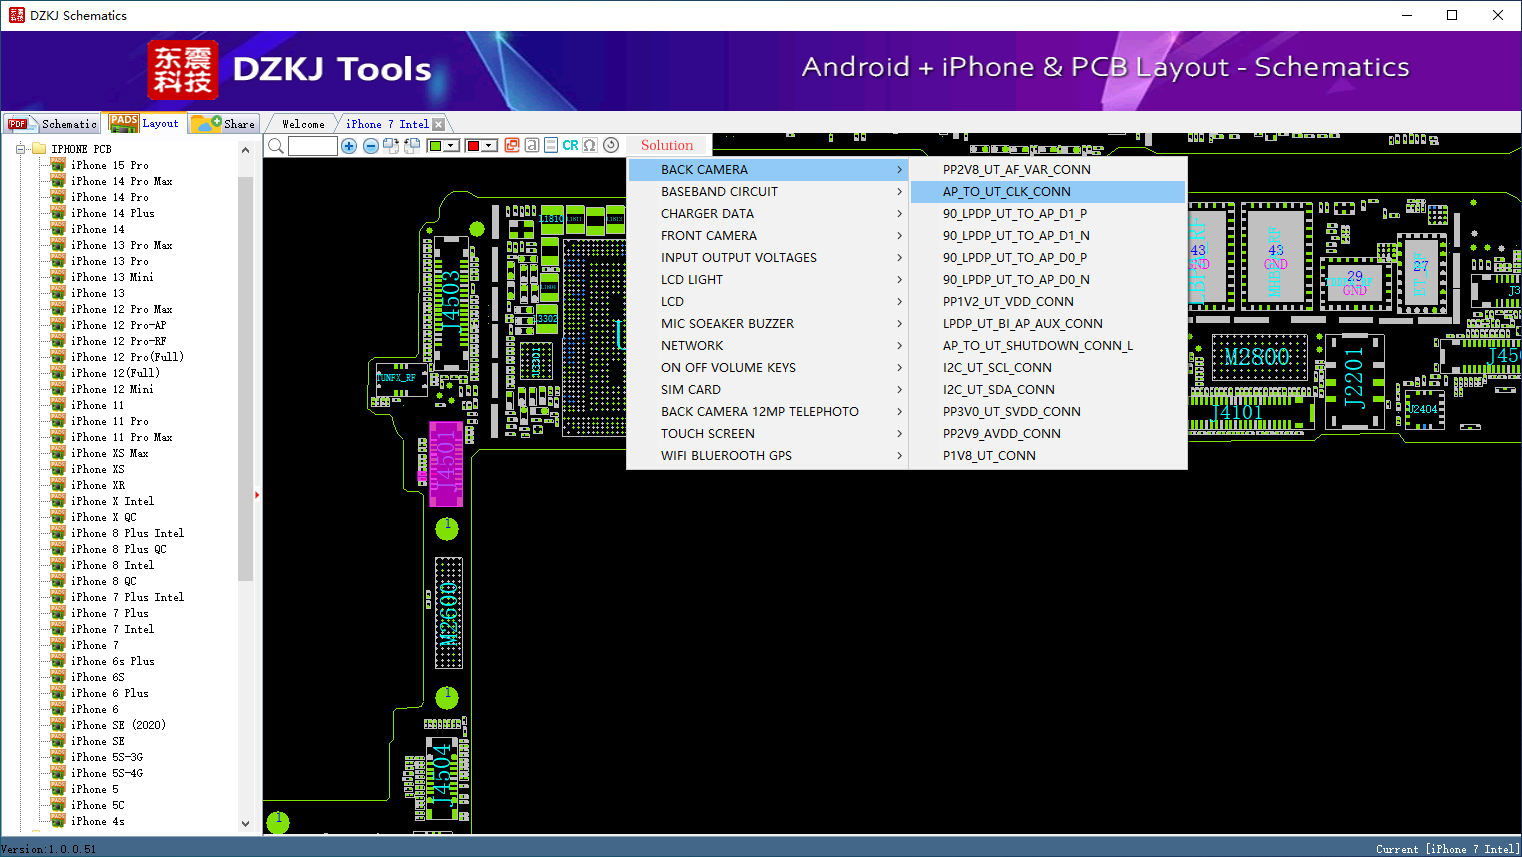Click the search text input field
The image size is (1522, 857).
click(x=313, y=146)
